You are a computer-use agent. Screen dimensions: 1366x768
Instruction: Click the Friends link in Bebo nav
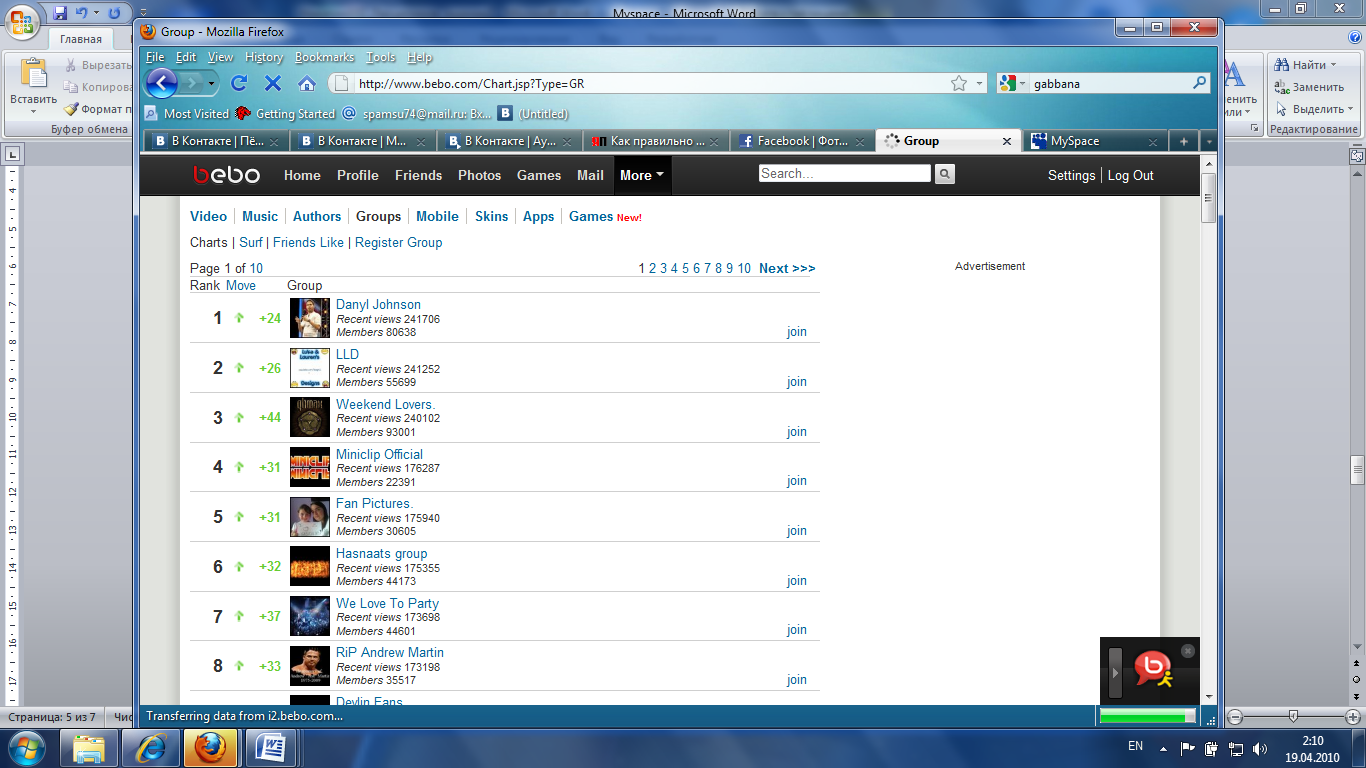418,175
